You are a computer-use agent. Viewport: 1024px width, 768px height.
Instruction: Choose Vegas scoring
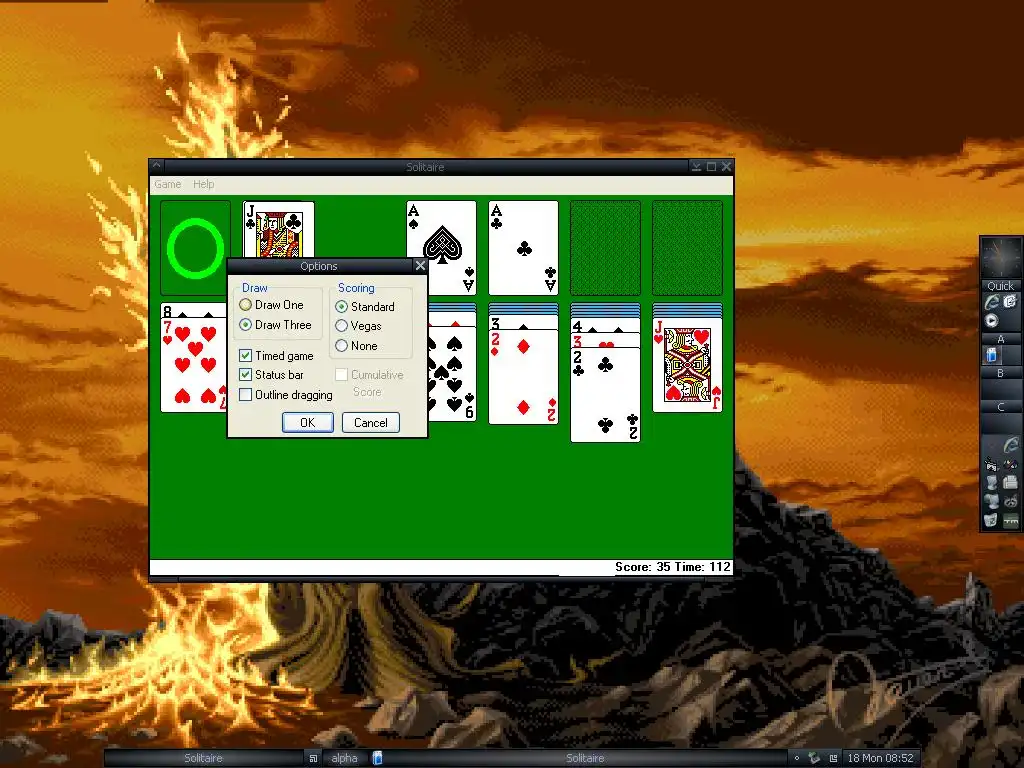359,326
